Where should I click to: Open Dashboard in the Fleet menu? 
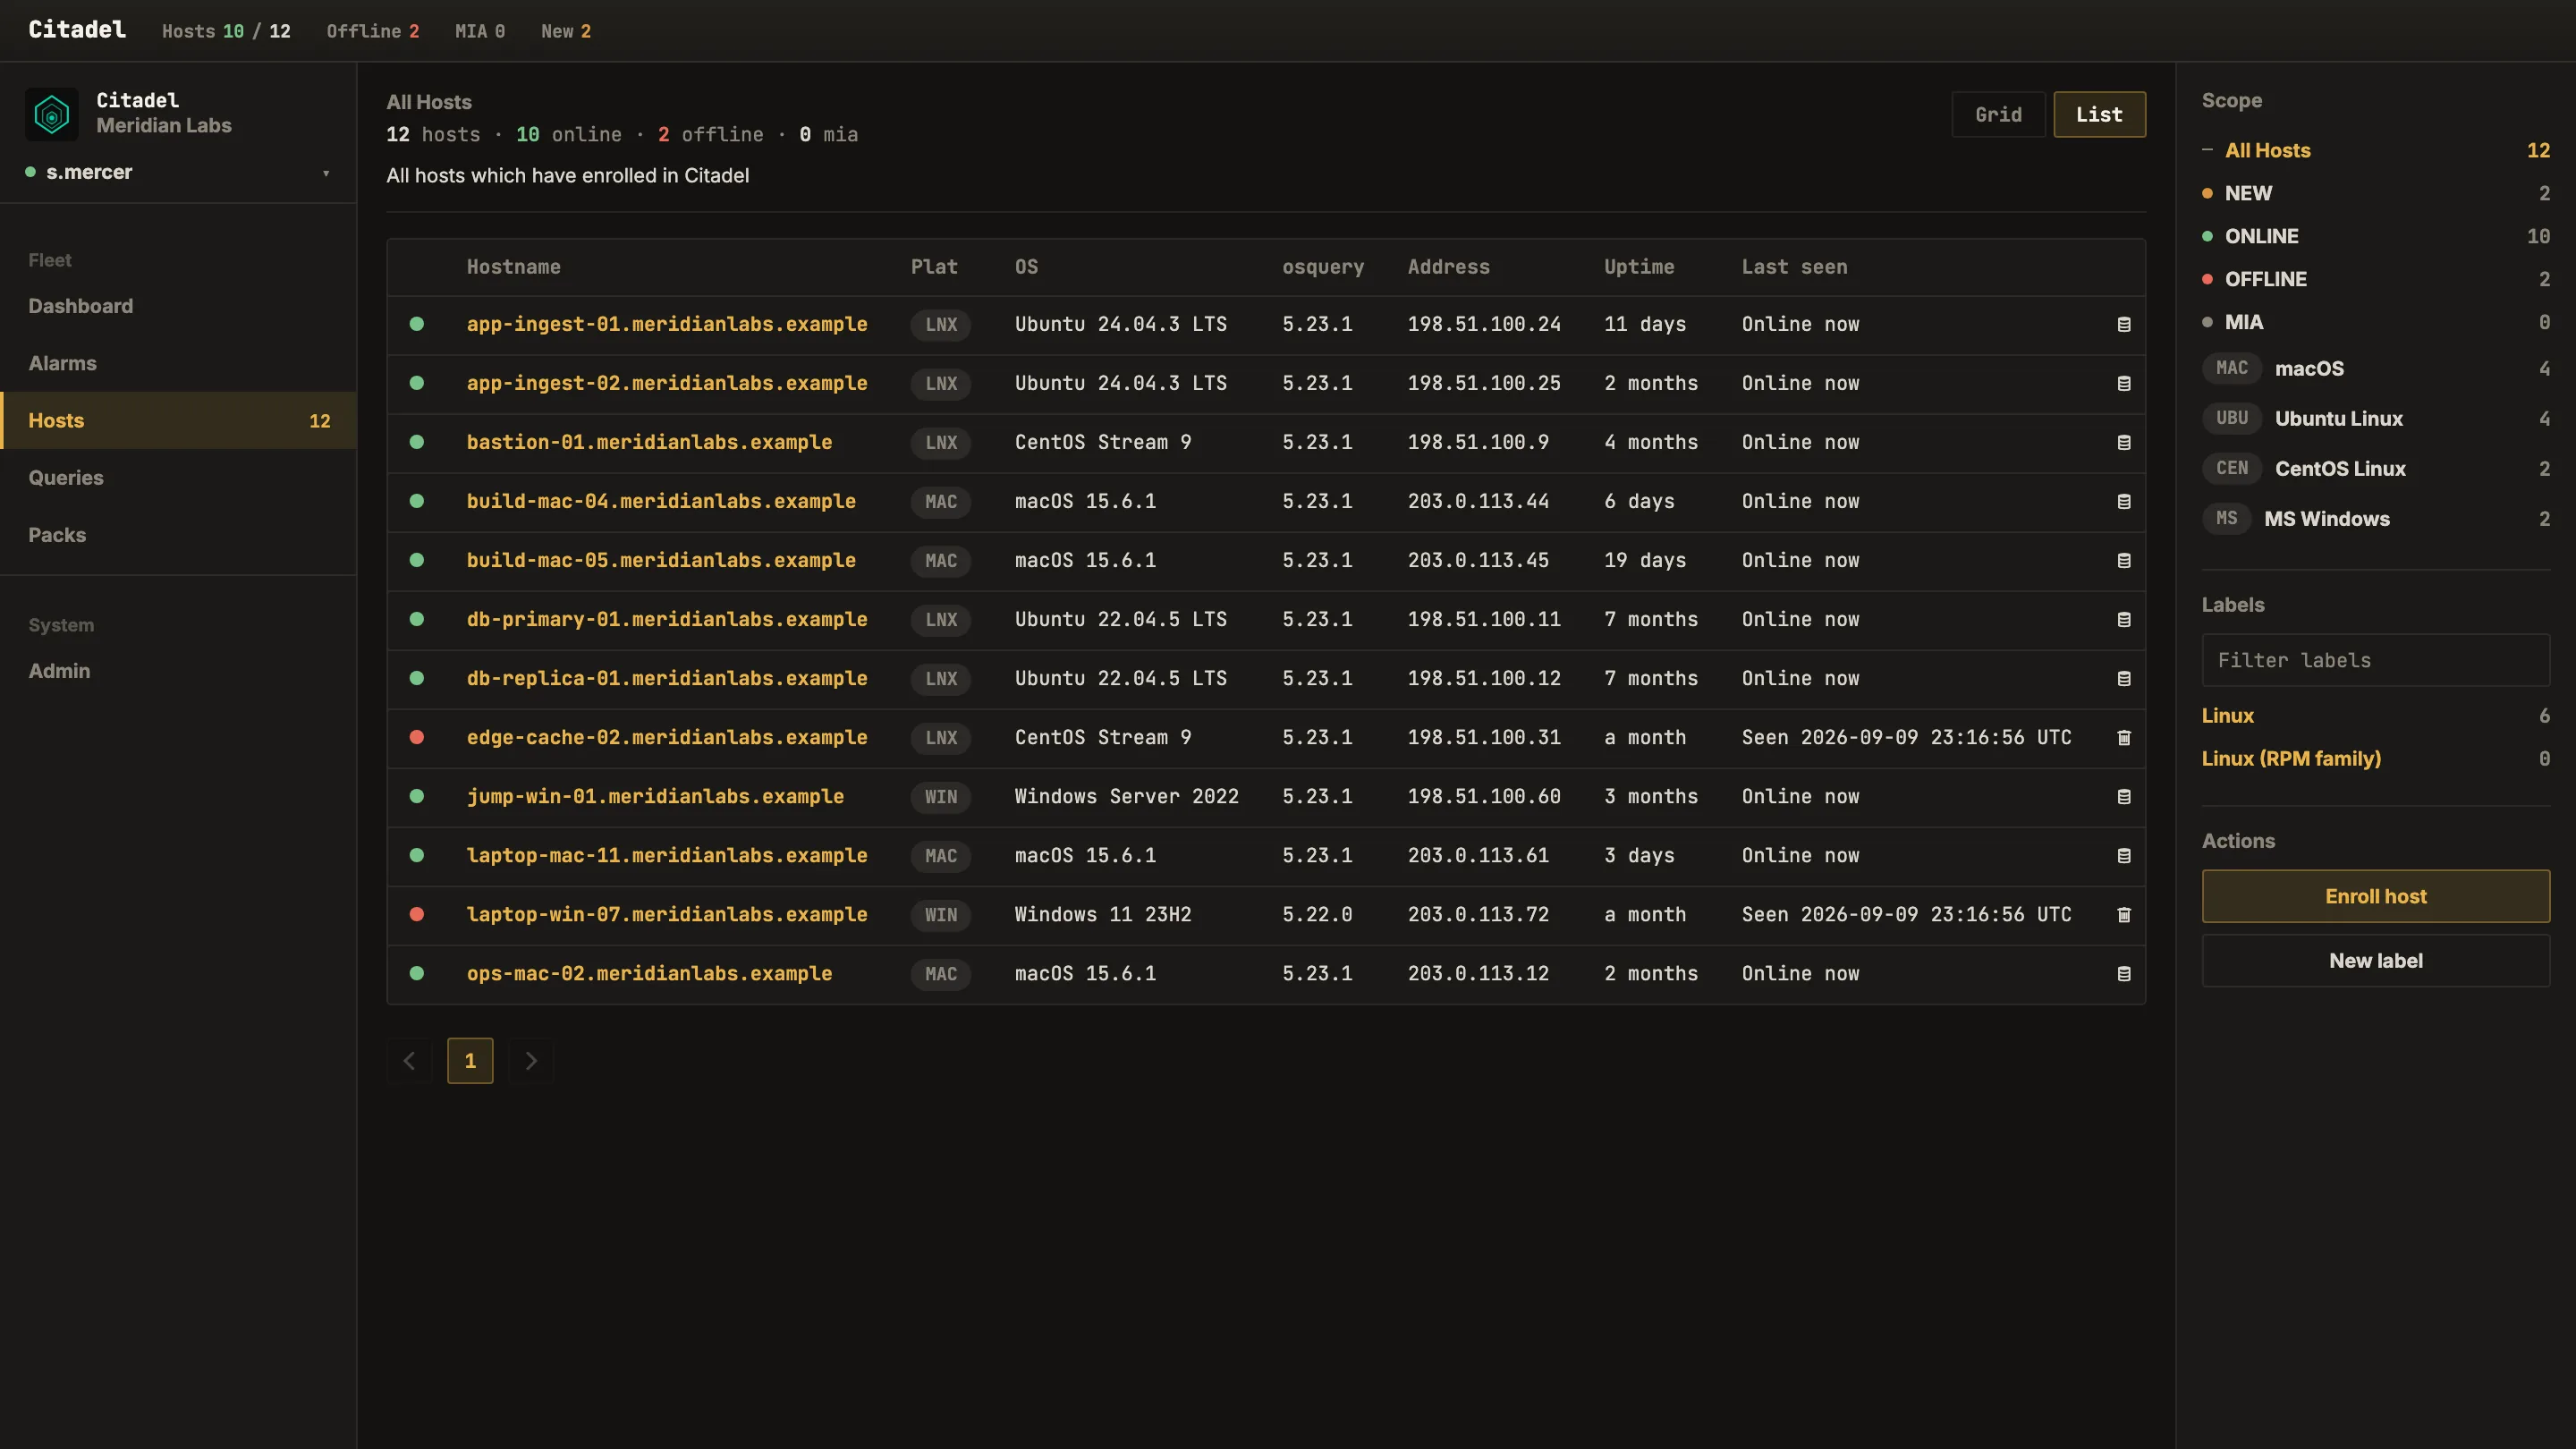tap(80, 307)
